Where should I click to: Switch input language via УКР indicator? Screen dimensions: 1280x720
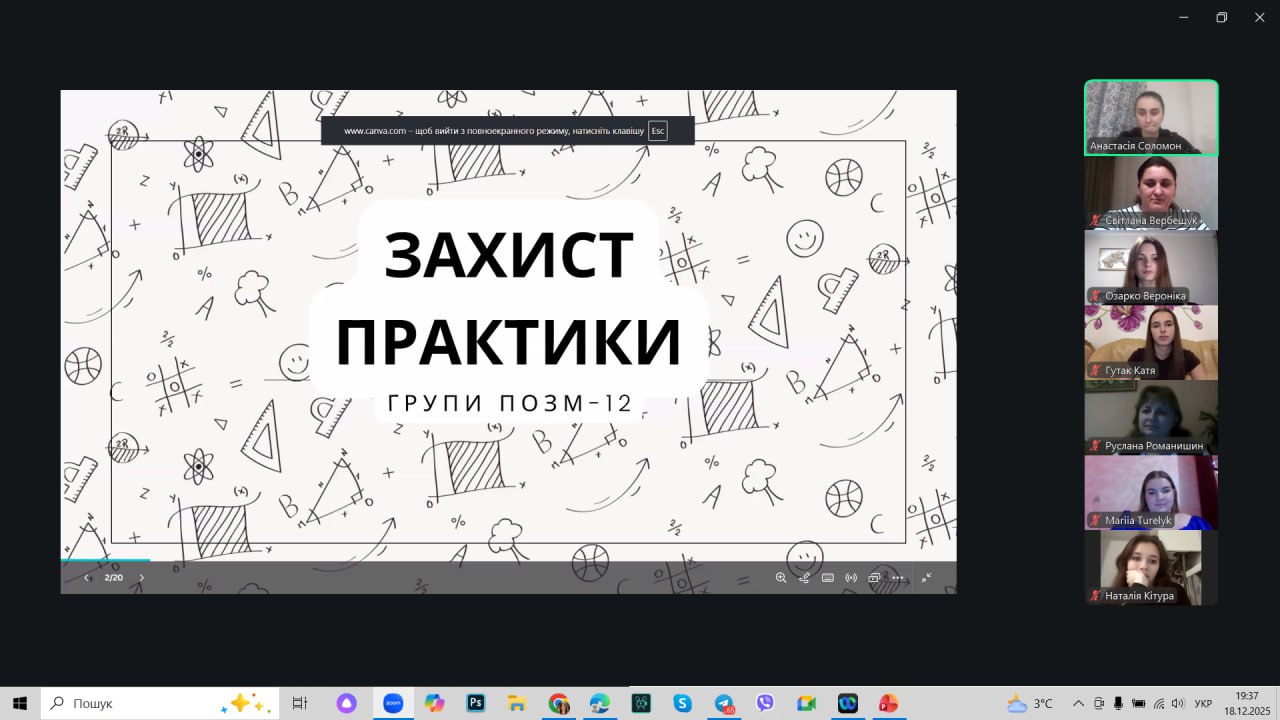tap(1204, 703)
